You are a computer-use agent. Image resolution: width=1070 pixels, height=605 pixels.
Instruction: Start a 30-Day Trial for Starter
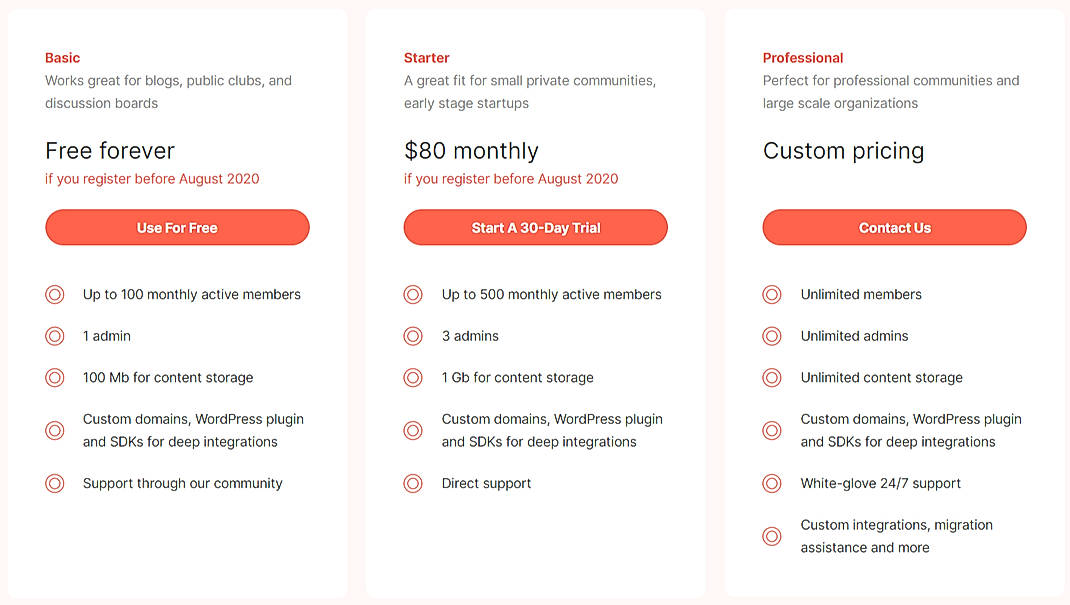pyautogui.click(x=535, y=227)
